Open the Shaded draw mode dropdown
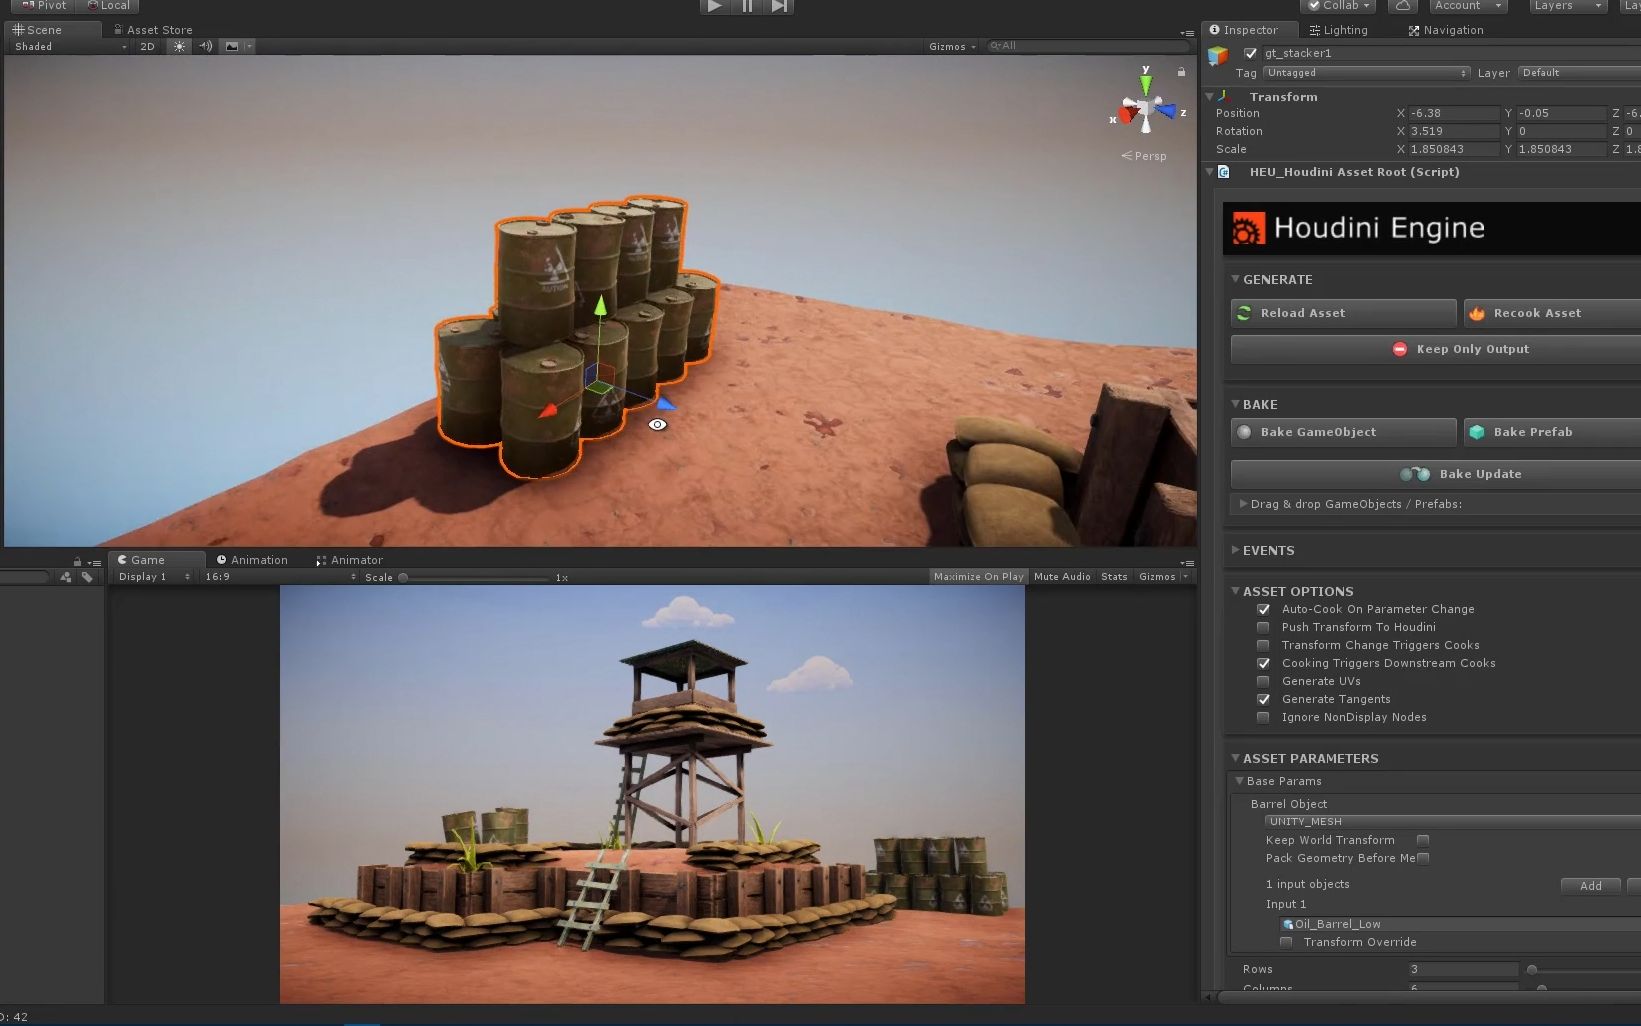The height and width of the screenshot is (1026, 1641). coord(65,46)
